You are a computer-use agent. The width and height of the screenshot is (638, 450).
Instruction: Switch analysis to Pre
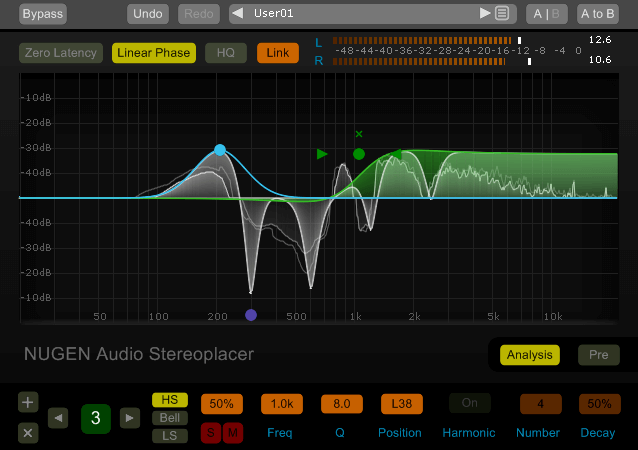tap(599, 355)
